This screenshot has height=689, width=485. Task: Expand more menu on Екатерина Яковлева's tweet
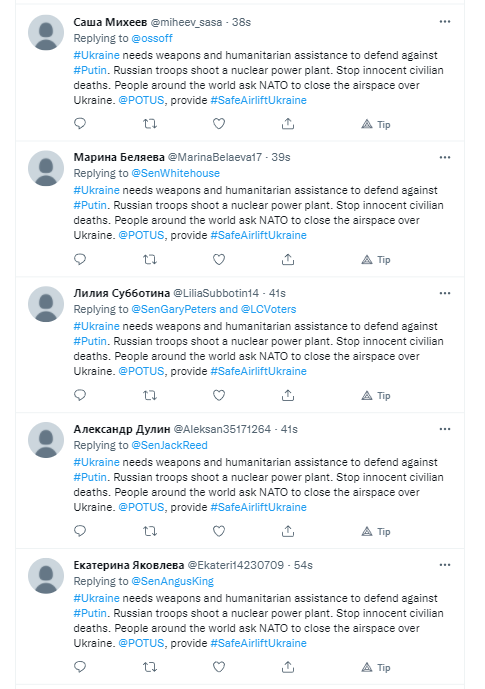point(445,565)
